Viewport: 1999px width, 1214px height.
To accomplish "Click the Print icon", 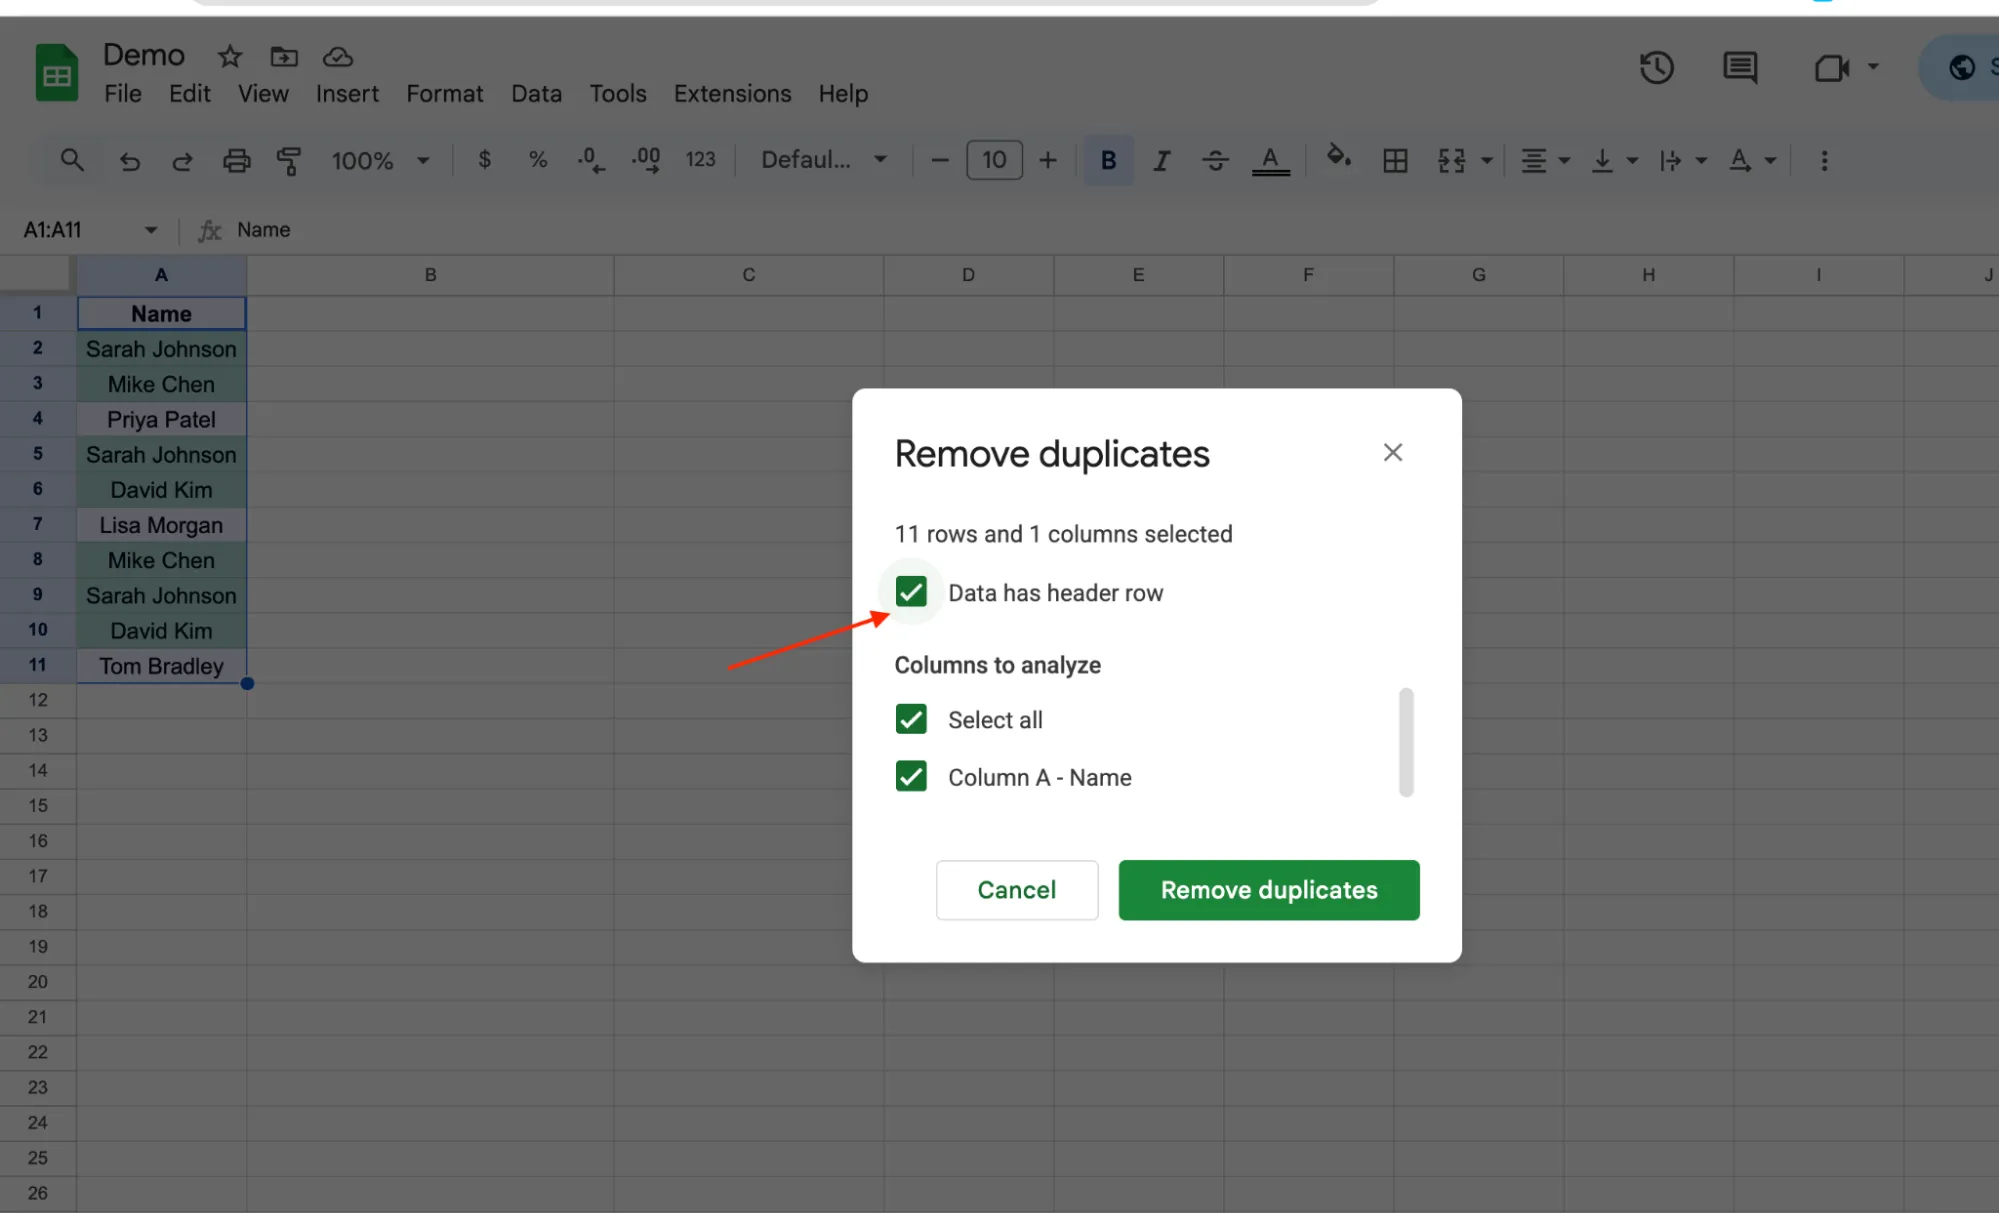I will click(x=237, y=160).
